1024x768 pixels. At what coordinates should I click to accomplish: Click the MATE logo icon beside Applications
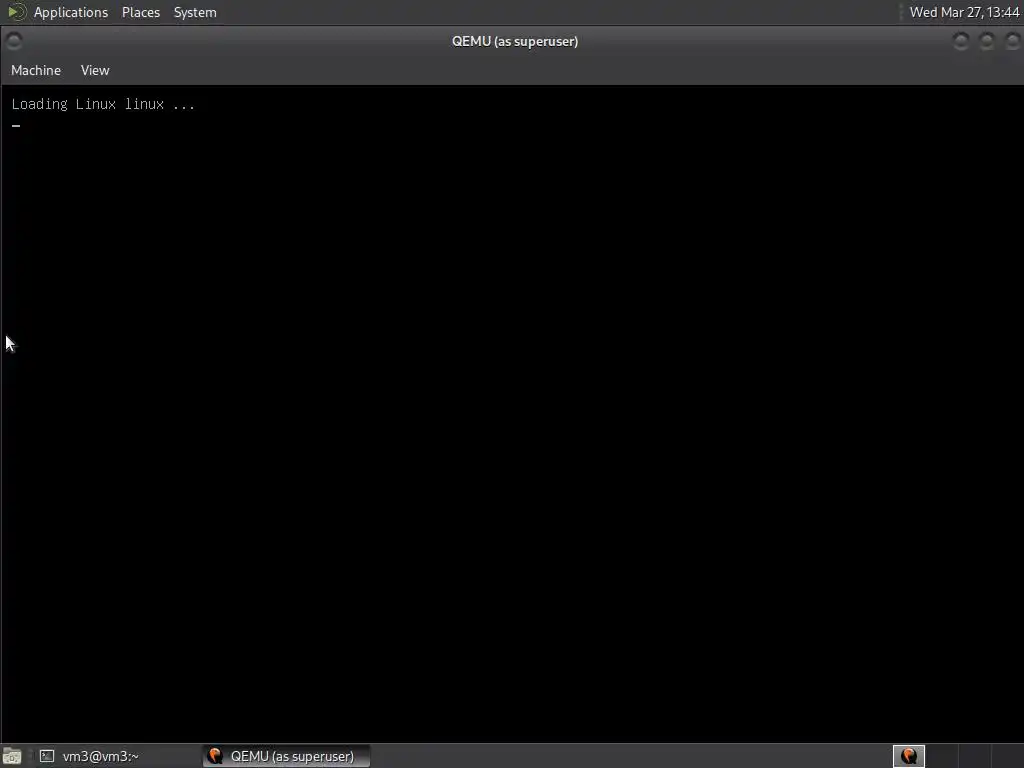point(15,12)
